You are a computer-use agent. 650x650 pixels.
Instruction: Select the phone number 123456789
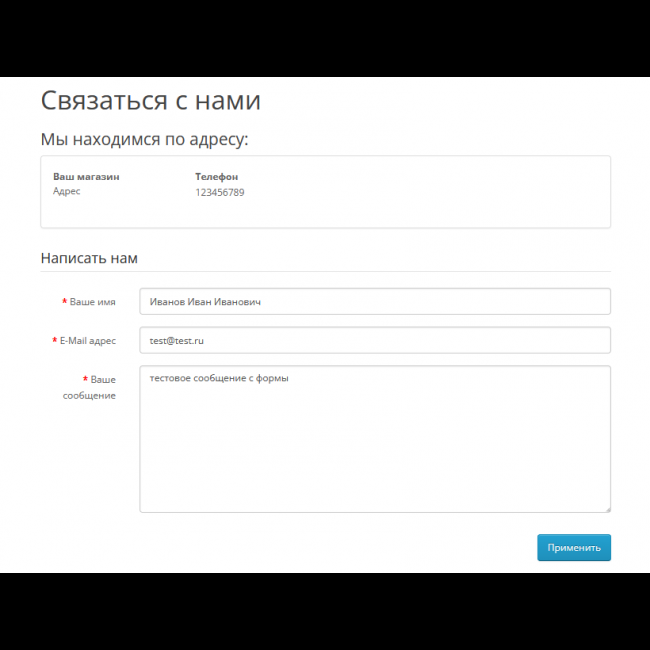pyautogui.click(x=219, y=192)
